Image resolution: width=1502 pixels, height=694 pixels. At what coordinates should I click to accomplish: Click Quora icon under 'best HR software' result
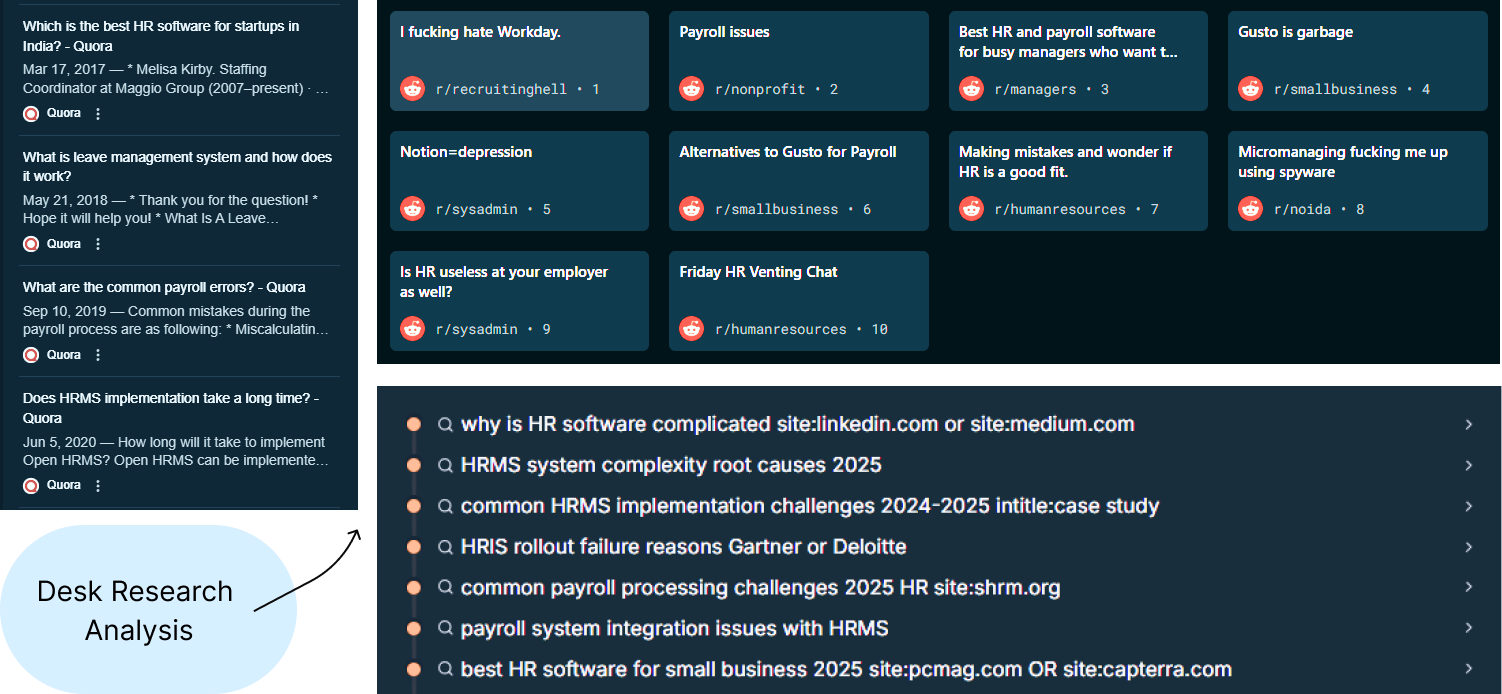click(x=31, y=114)
